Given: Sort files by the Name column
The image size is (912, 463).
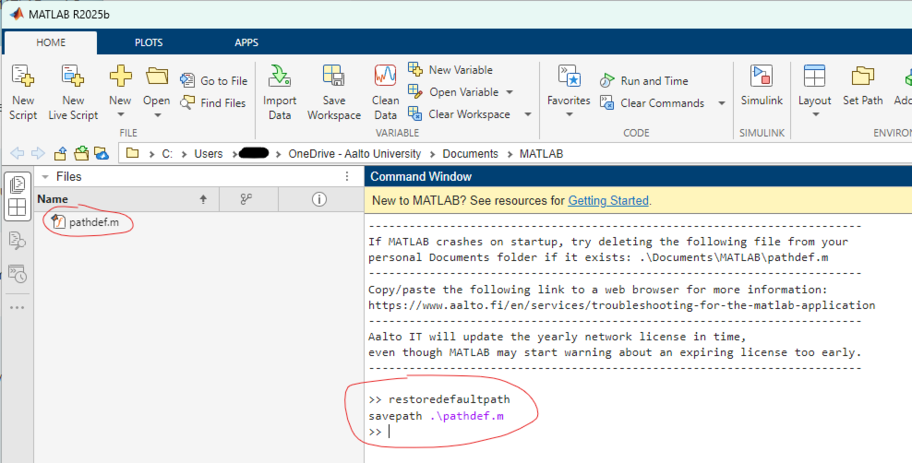Looking at the screenshot, I should tap(127, 199).
